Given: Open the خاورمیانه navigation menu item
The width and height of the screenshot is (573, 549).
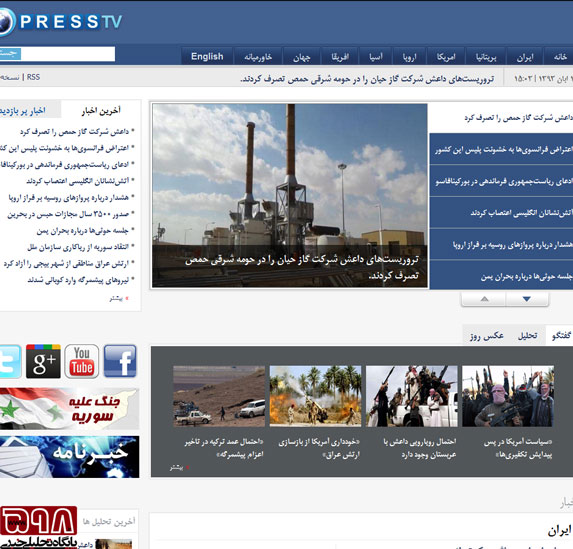Looking at the screenshot, I should point(258,57).
